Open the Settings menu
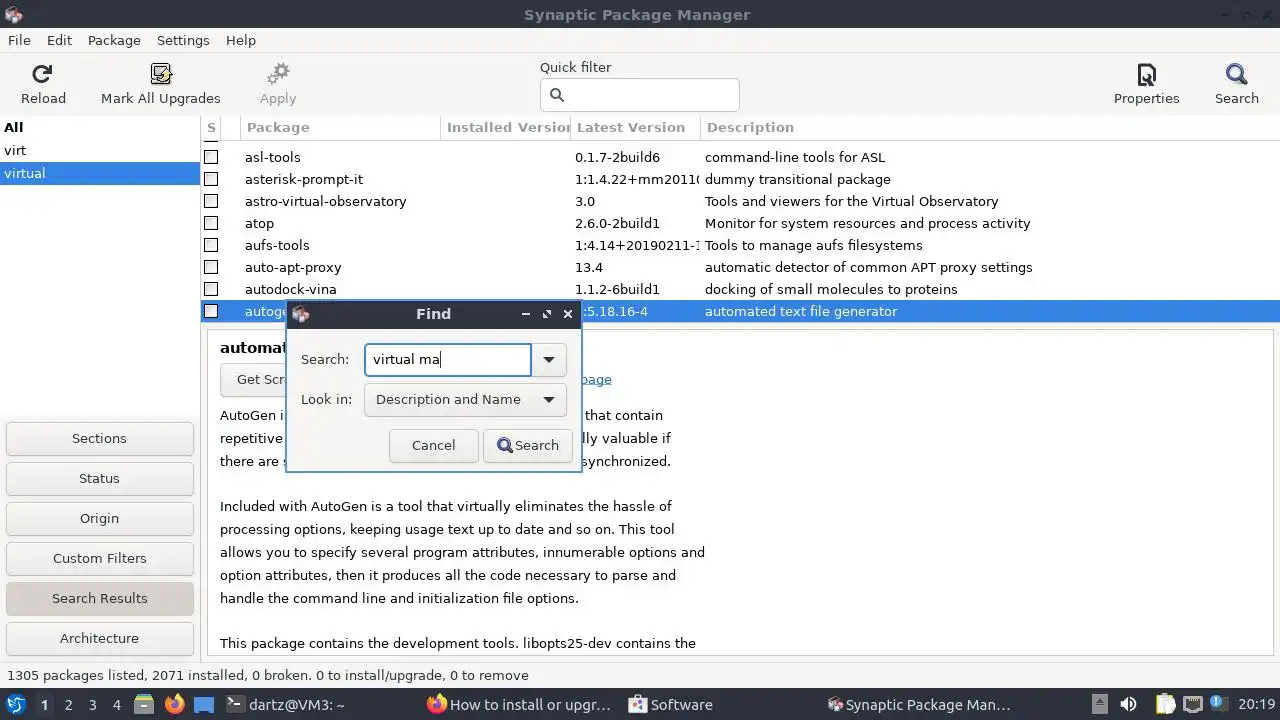The image size is (1280, 720). coord(183,40)
